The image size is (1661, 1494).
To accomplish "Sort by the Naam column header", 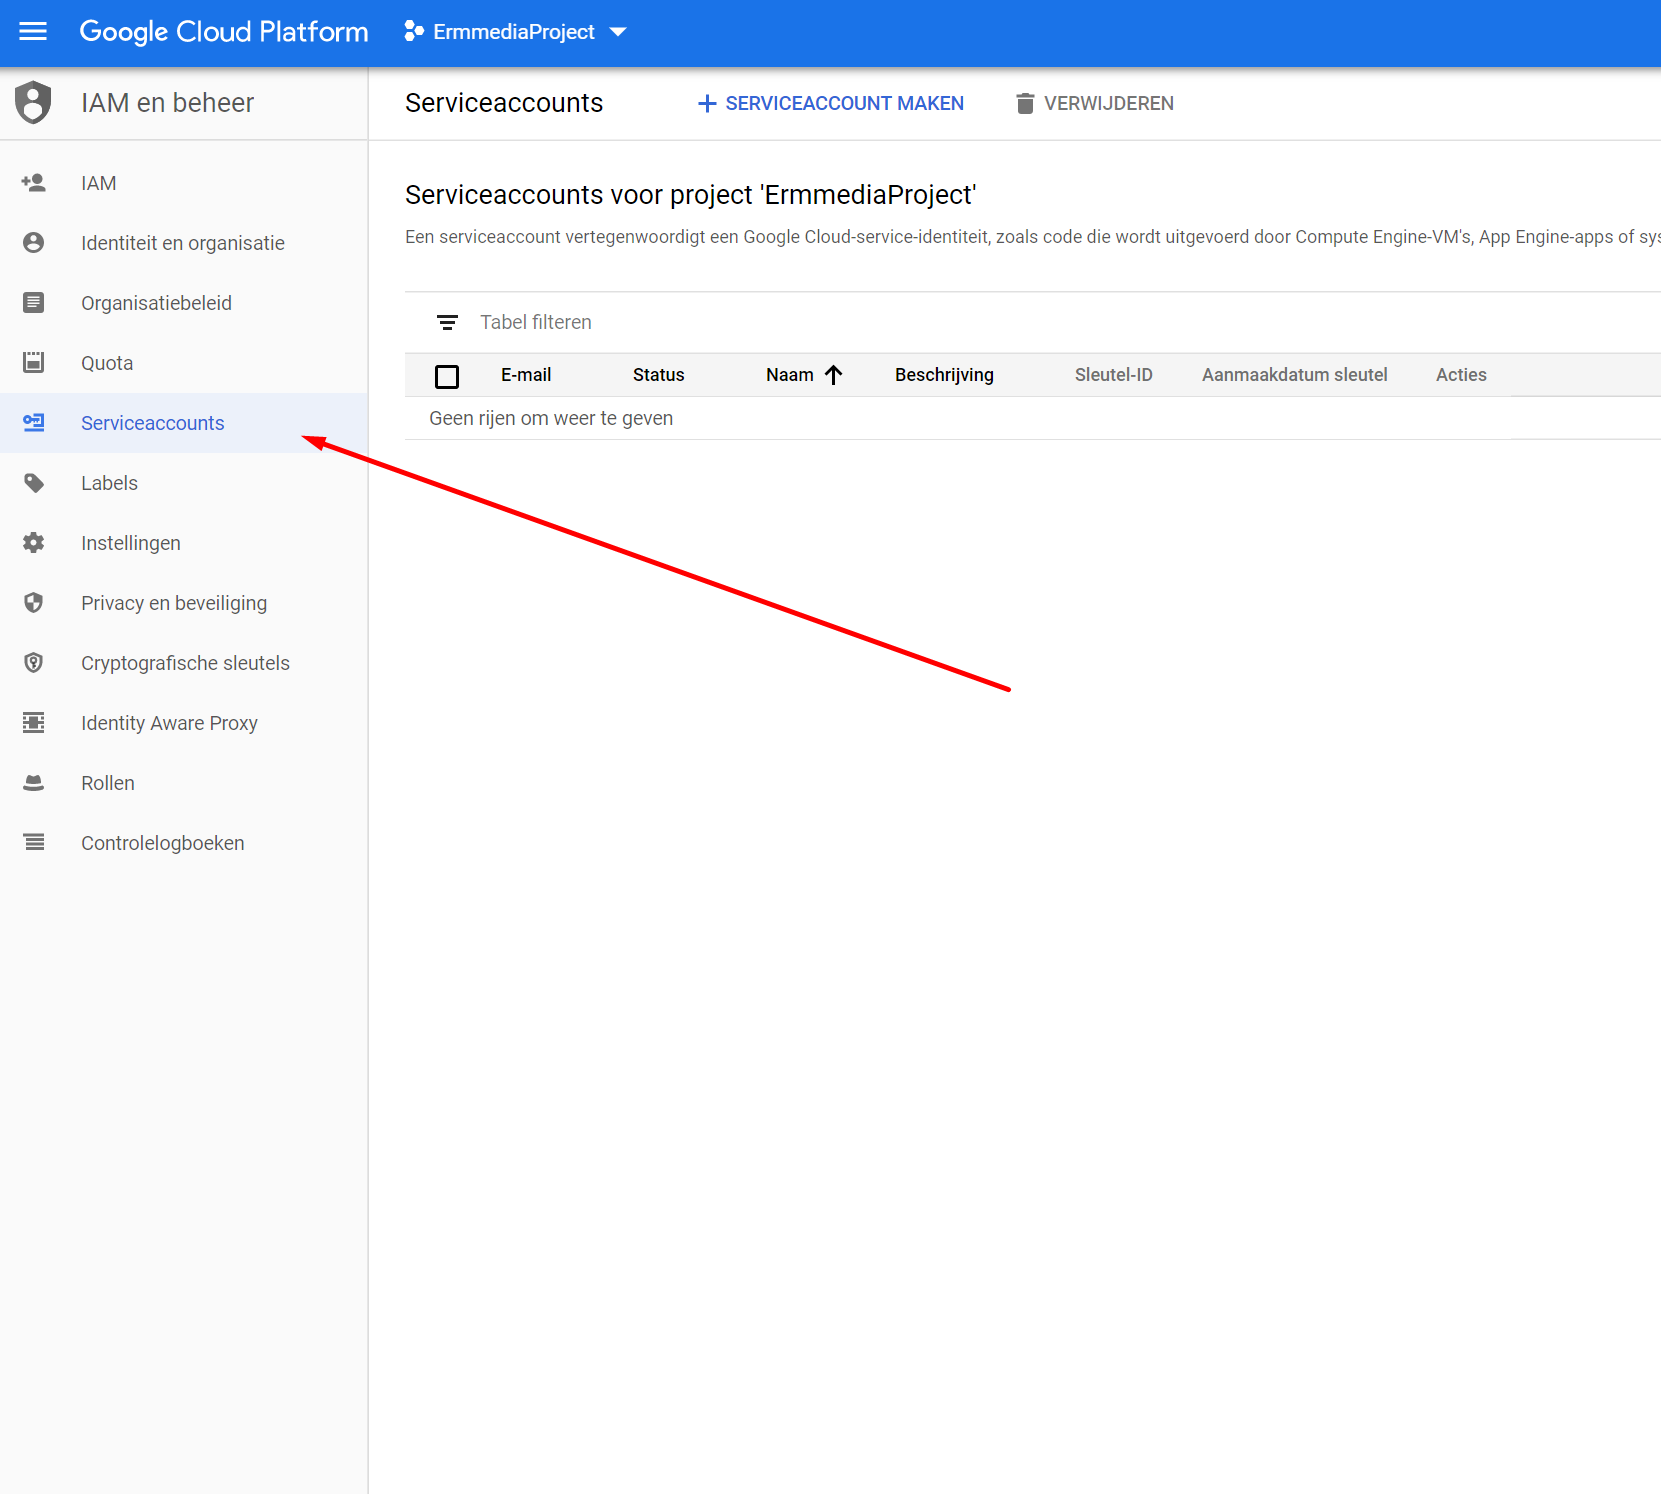I will coord(790,375).
